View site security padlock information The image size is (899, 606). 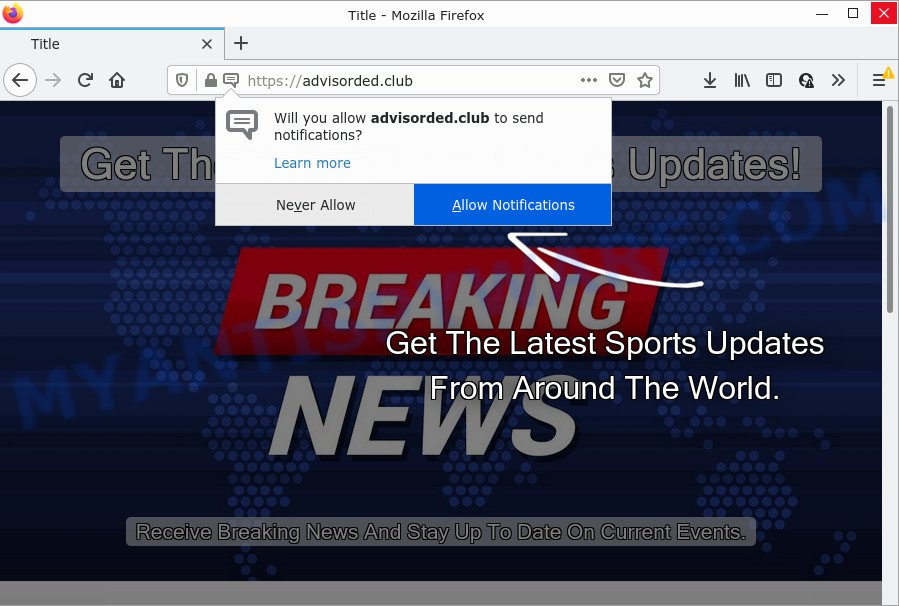[x=210, y=80]
